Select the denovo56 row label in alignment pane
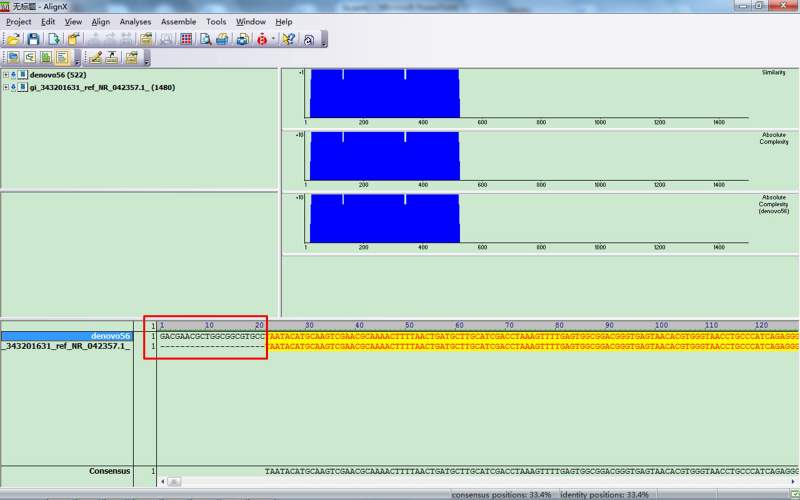 click(x=67, y=337)
